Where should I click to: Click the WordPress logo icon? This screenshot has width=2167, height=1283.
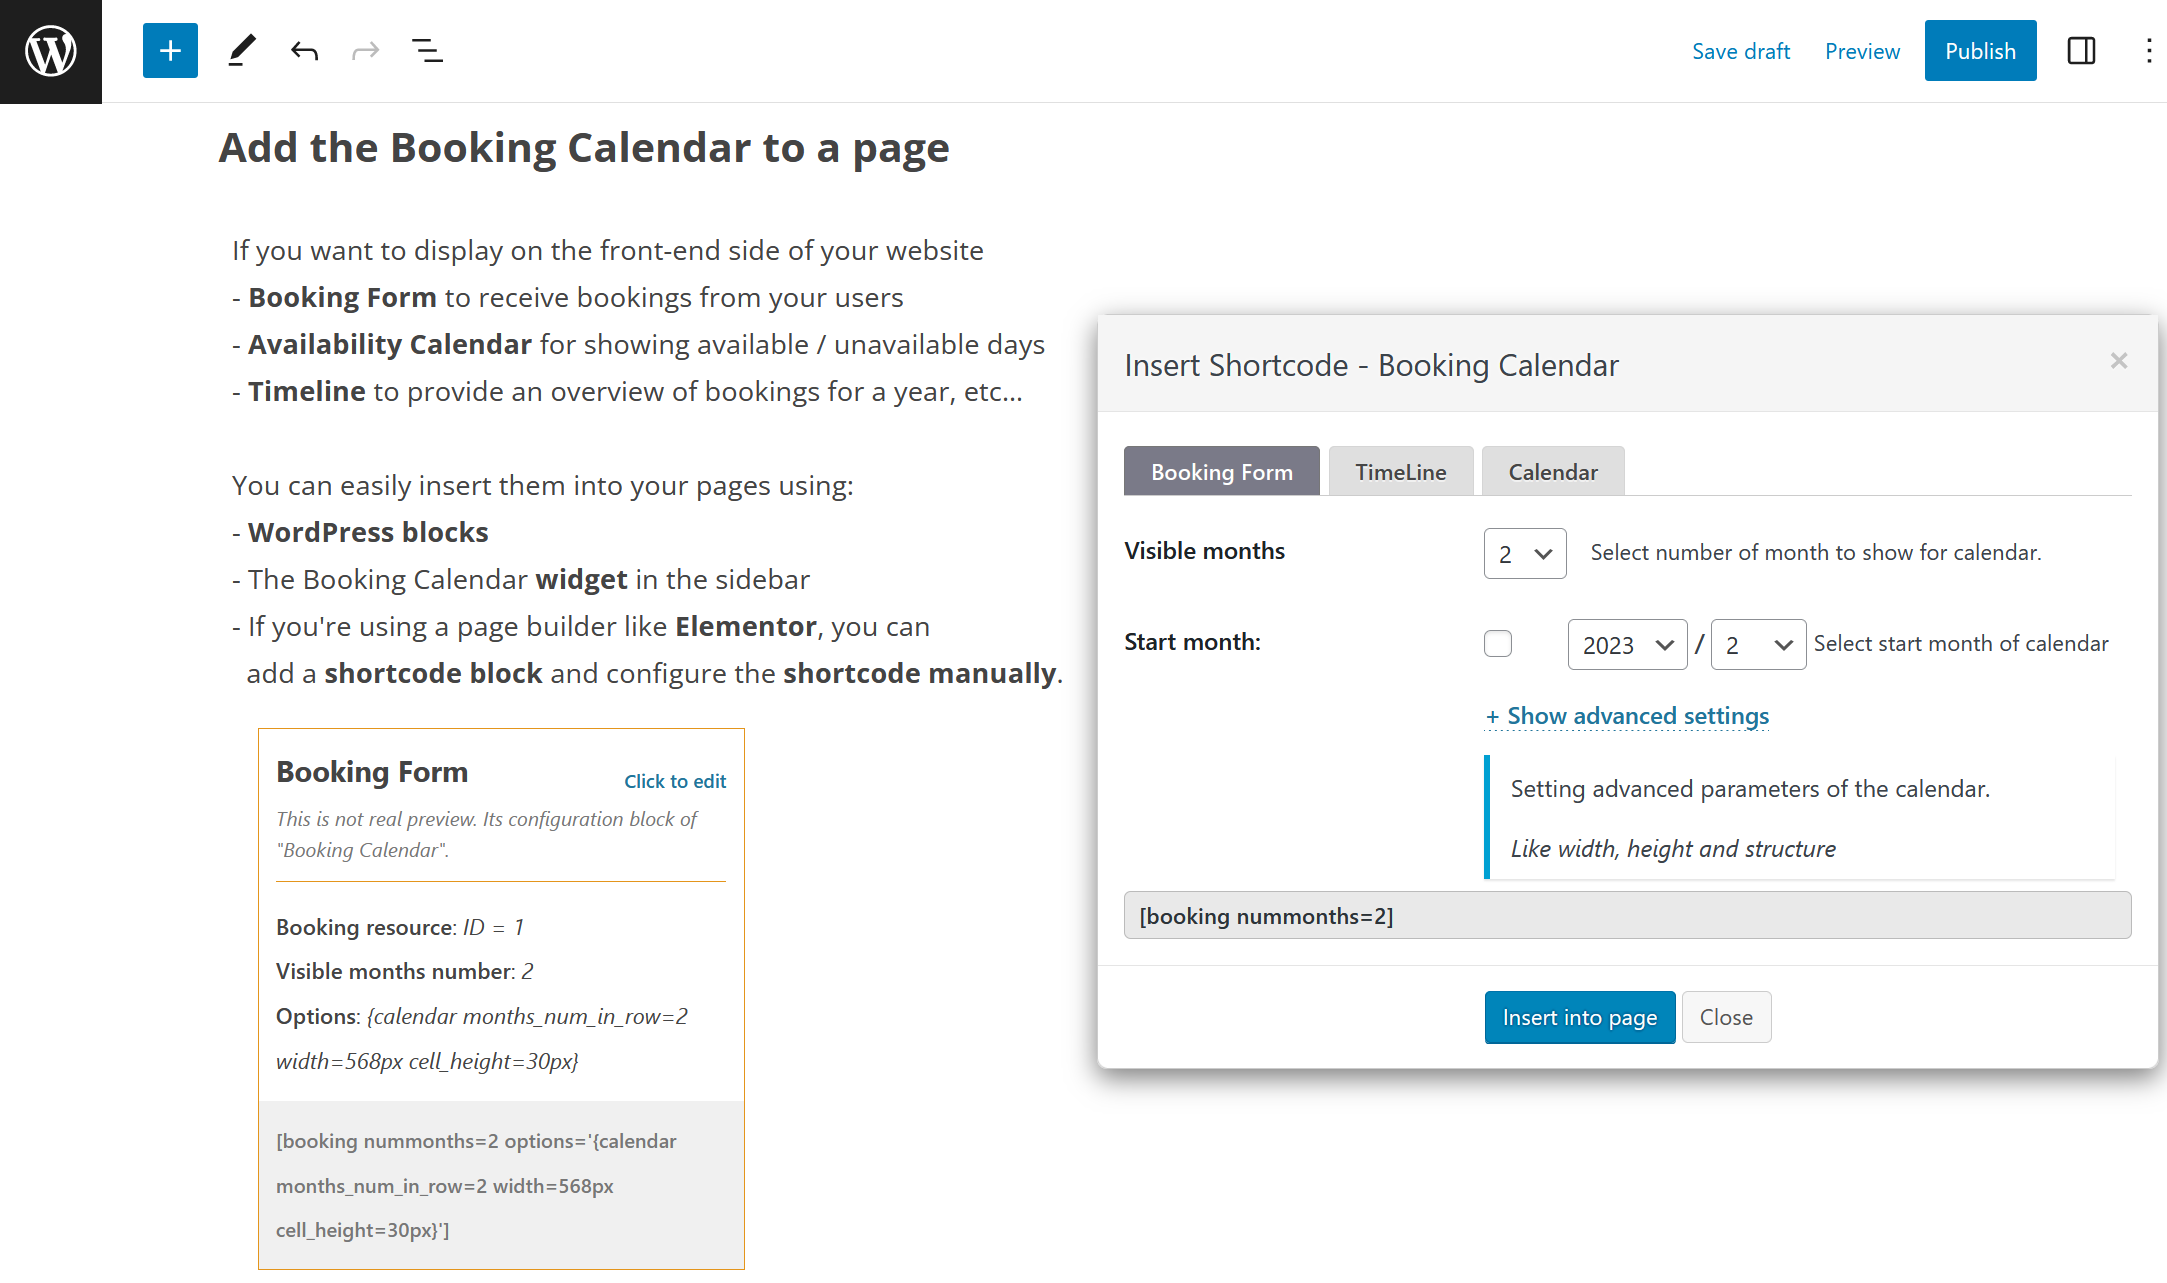pos(50,50)
